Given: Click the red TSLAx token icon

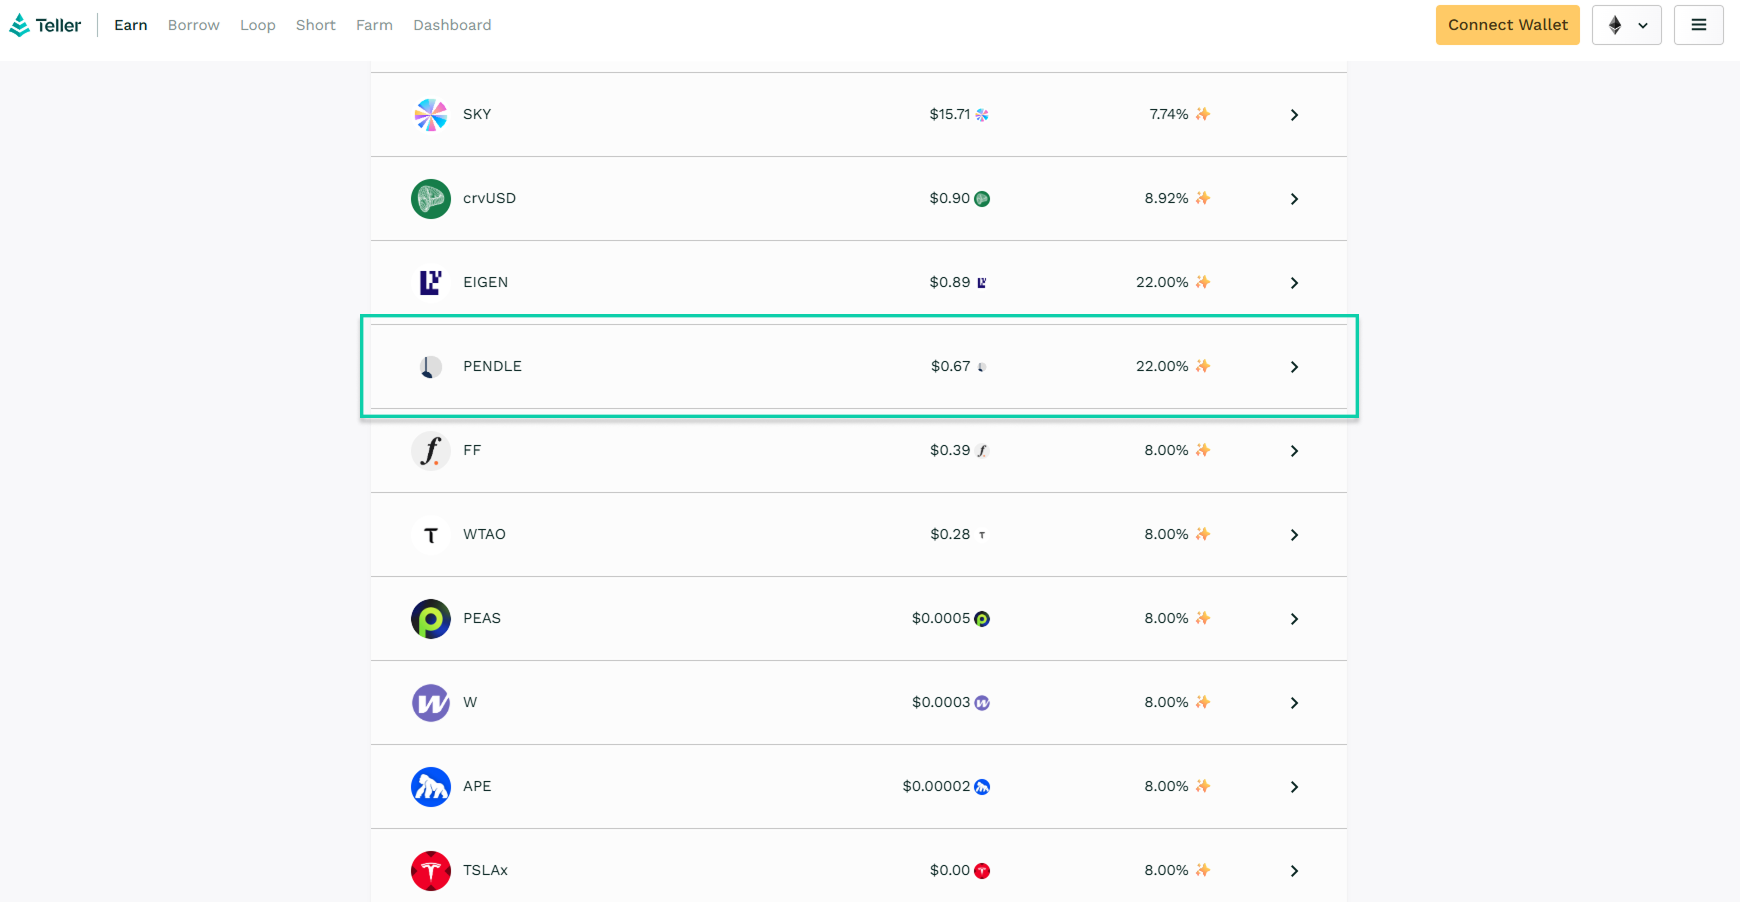Looking at the screenshot, I should (431, 871).
